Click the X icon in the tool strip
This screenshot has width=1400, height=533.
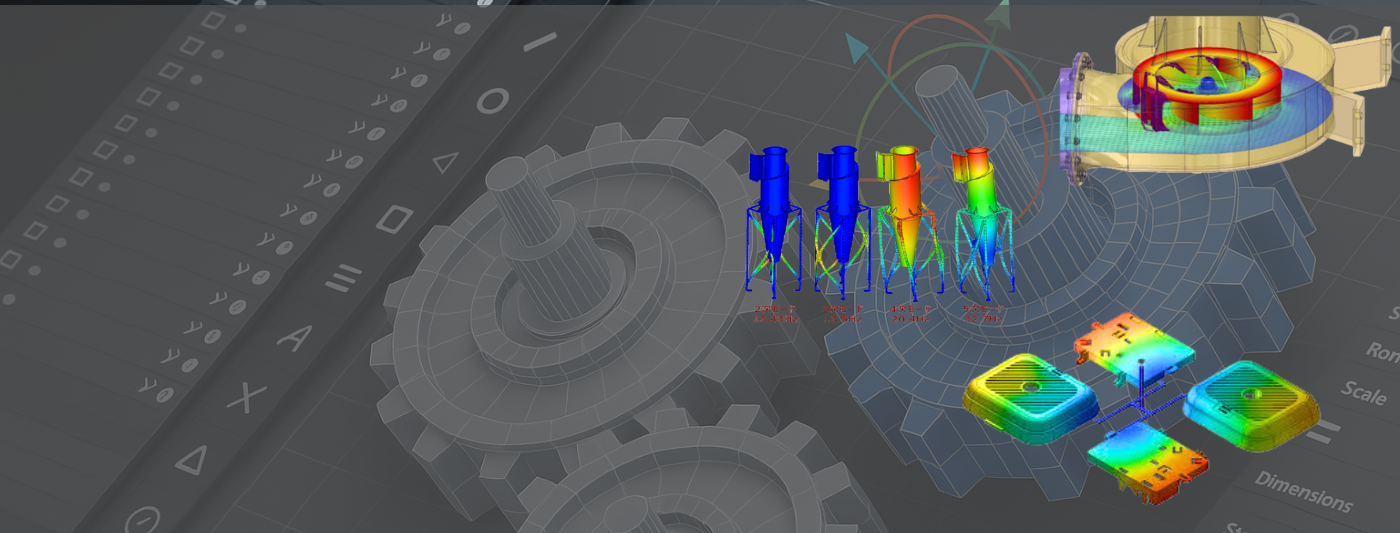(242, 398)
